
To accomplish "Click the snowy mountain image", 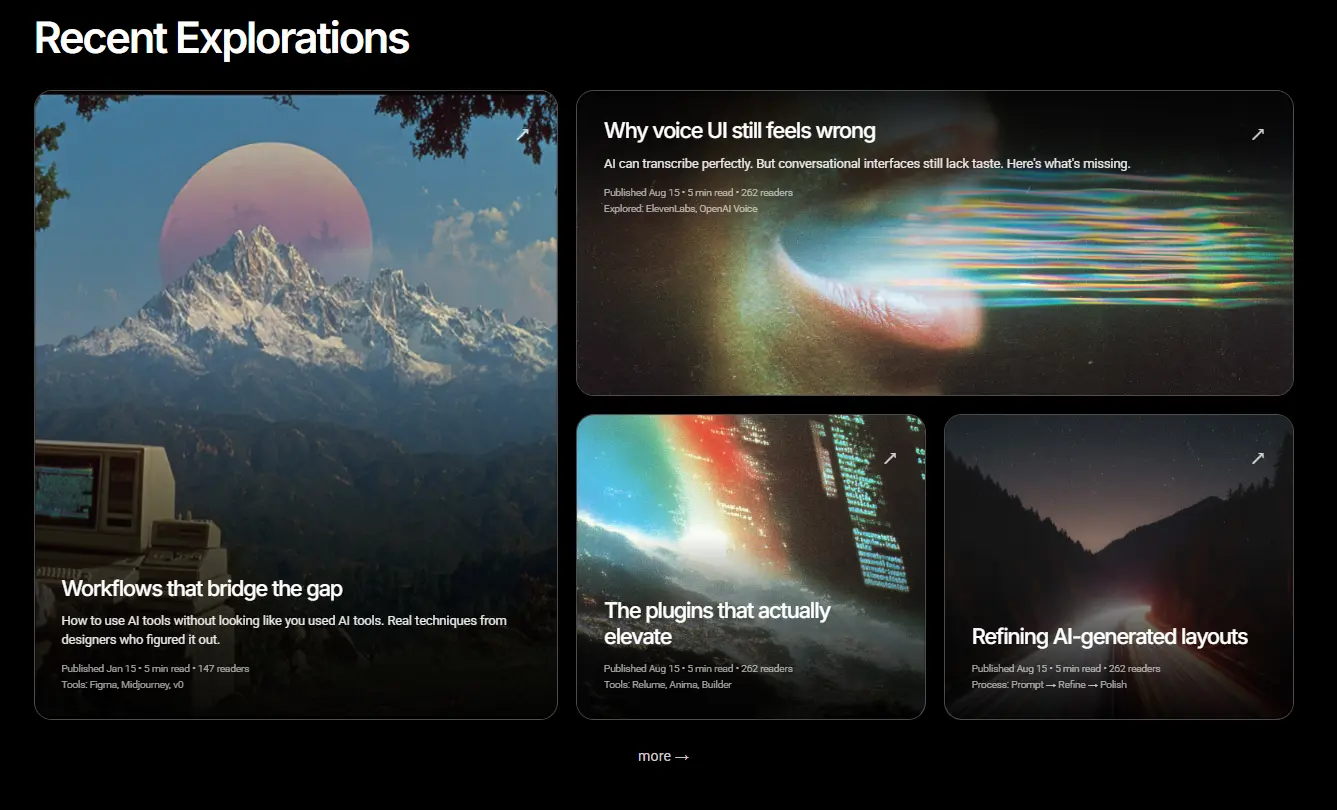I will (296, 300).
